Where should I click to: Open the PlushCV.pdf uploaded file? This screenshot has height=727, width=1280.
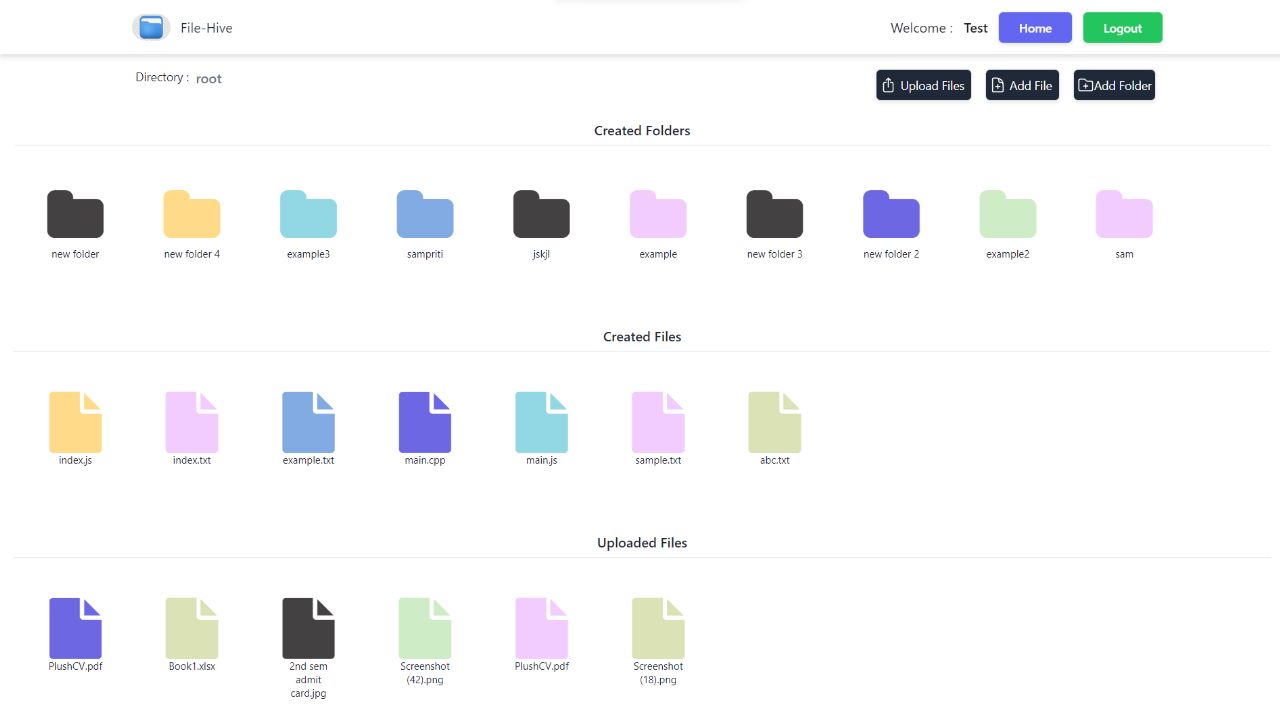pyautogui.click(x=75, y=626)
